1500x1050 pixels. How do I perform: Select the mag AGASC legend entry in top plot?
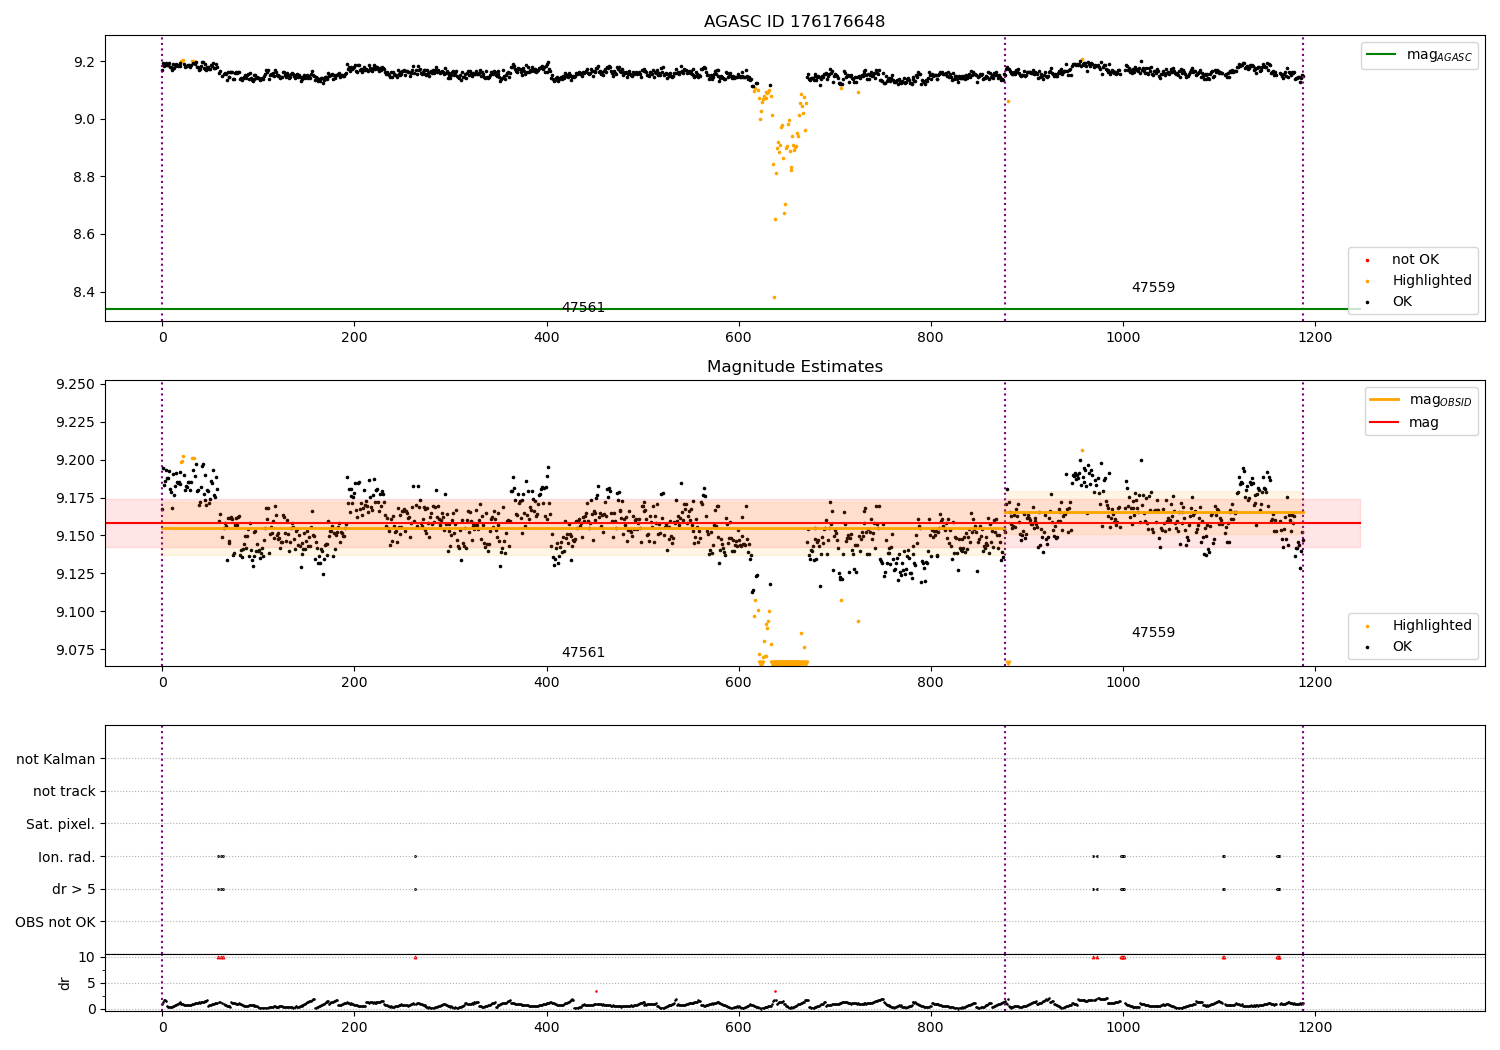[1419, 55]
